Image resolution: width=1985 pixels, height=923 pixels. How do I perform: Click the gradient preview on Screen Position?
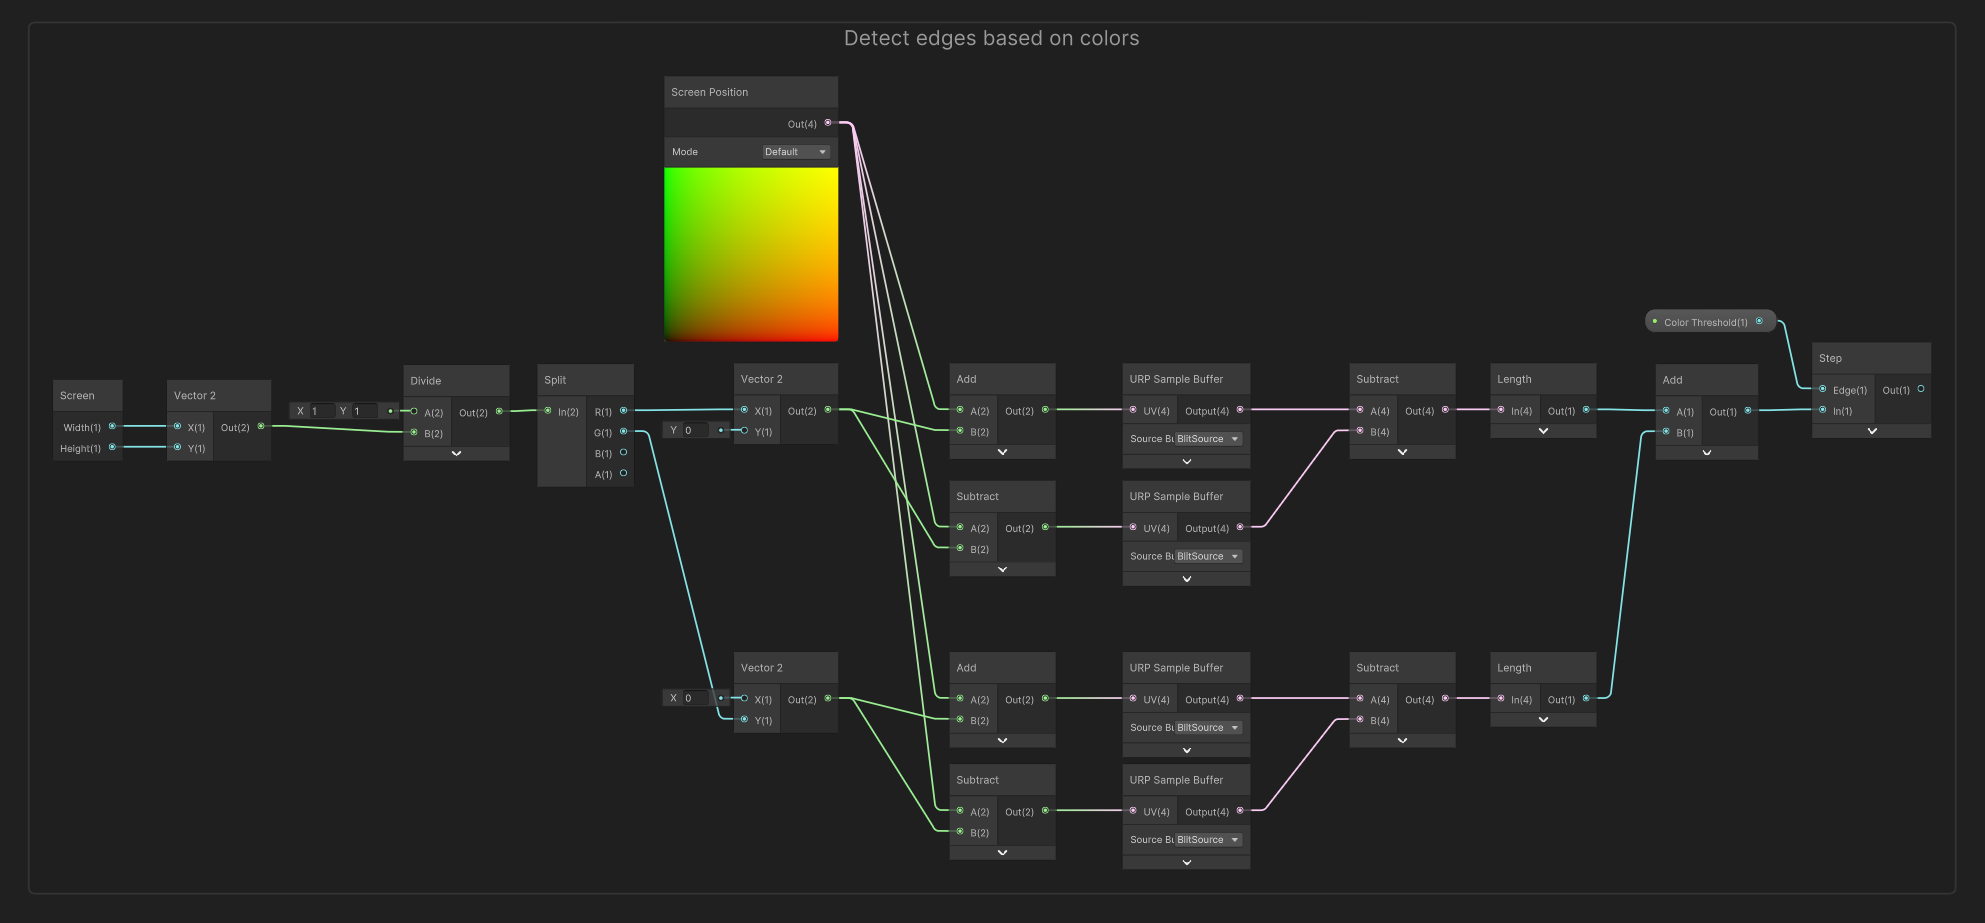click(751, 255)
